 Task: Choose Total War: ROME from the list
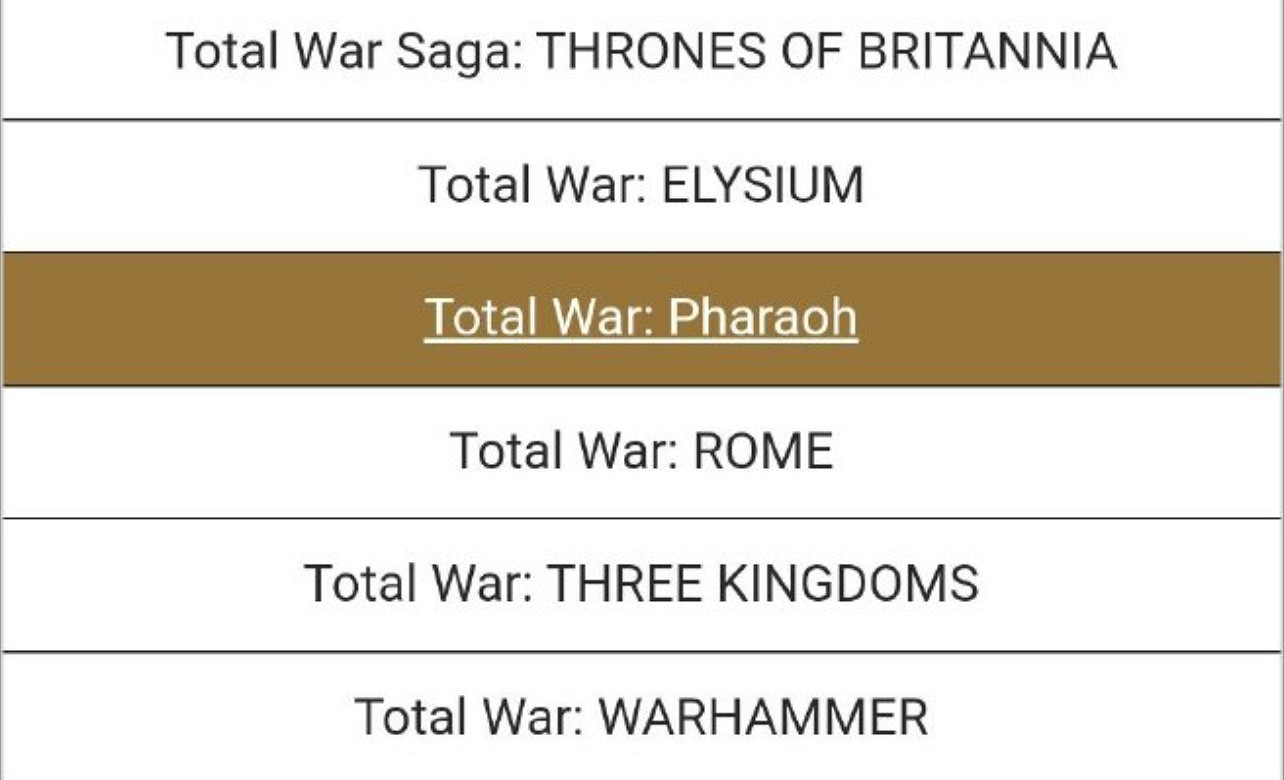click(x=641, y=451)
